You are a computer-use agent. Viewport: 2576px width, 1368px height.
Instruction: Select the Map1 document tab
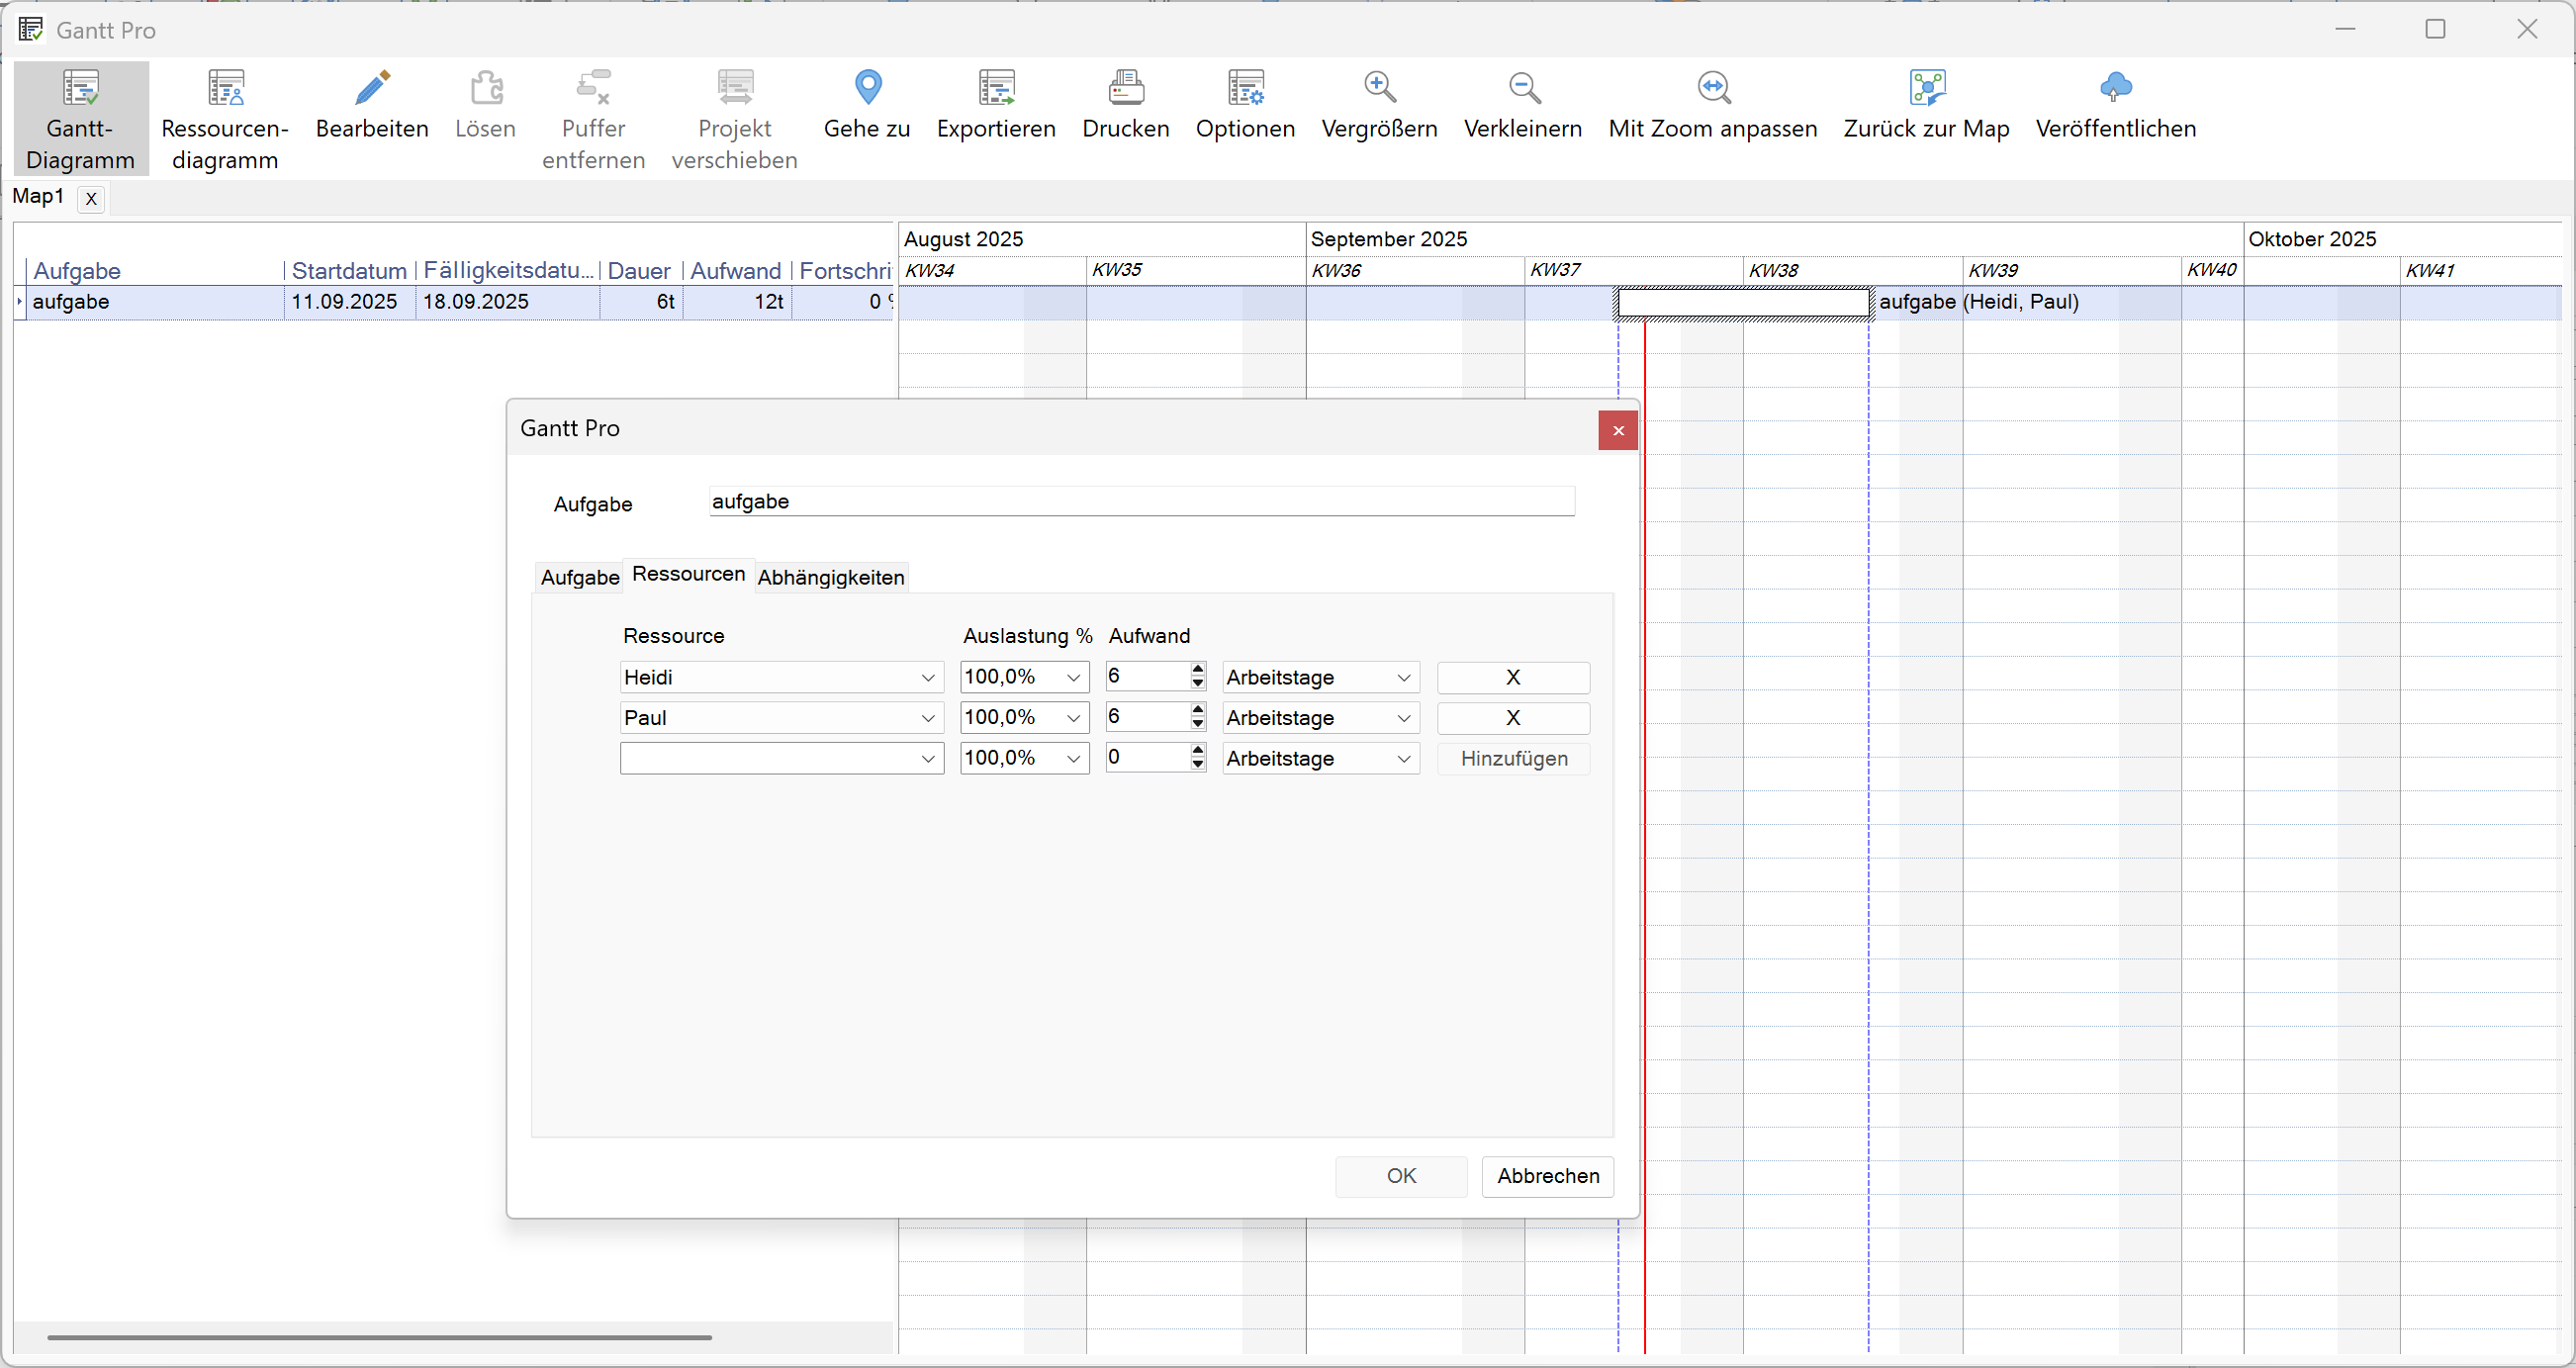[38, 196]
